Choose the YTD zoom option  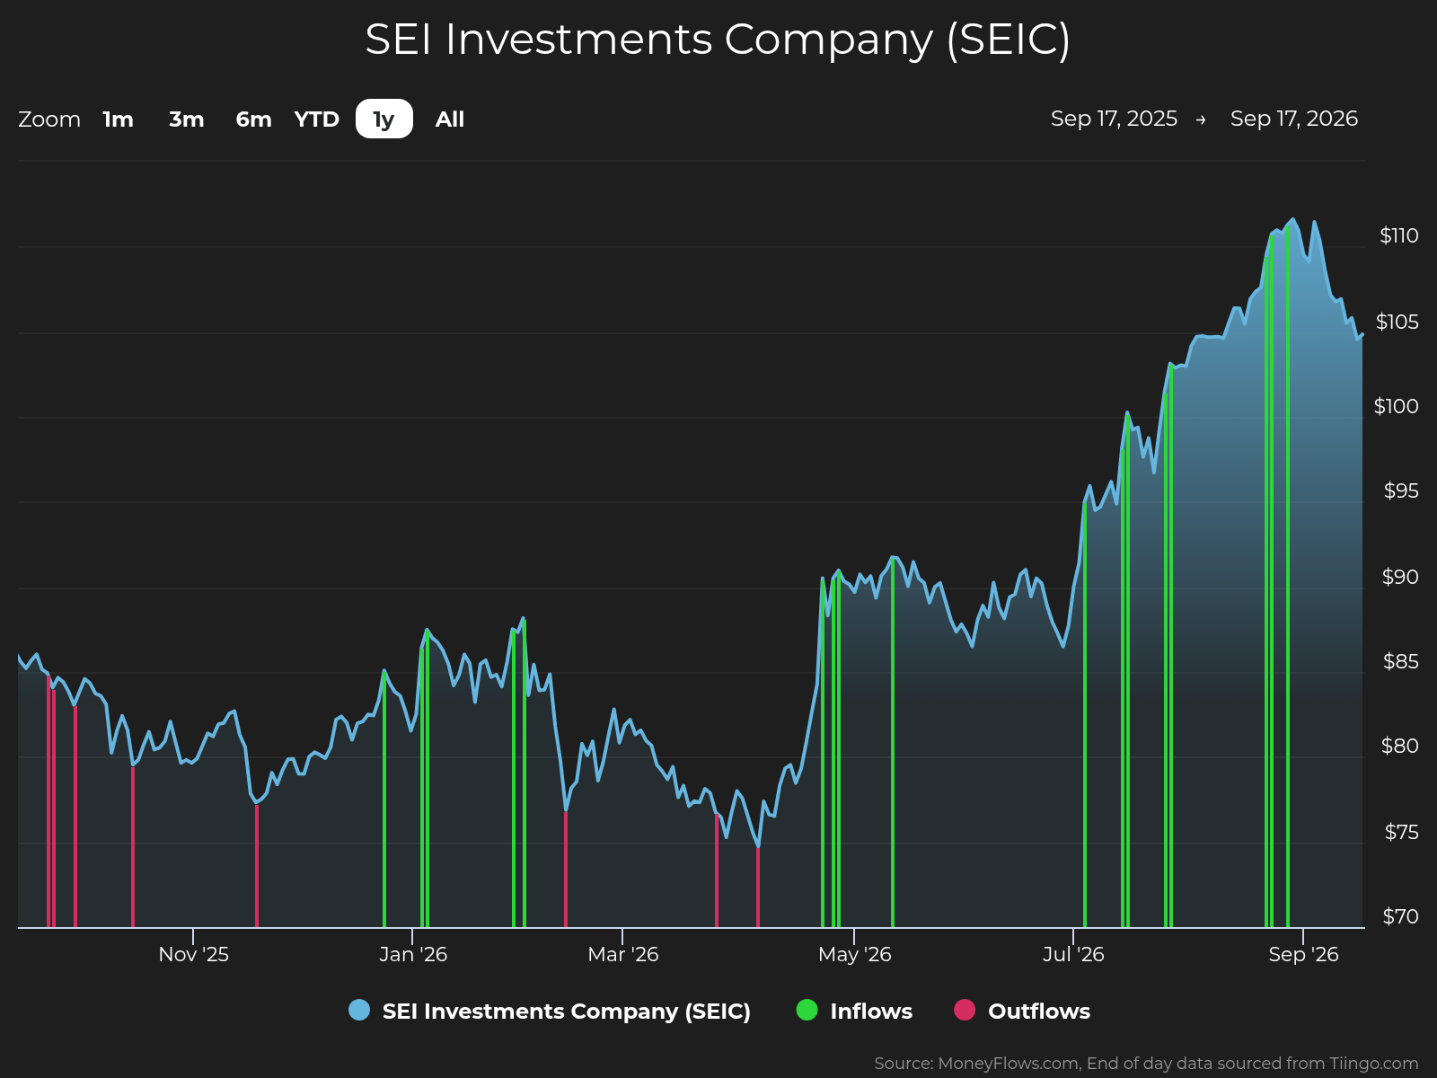point(317,119)
